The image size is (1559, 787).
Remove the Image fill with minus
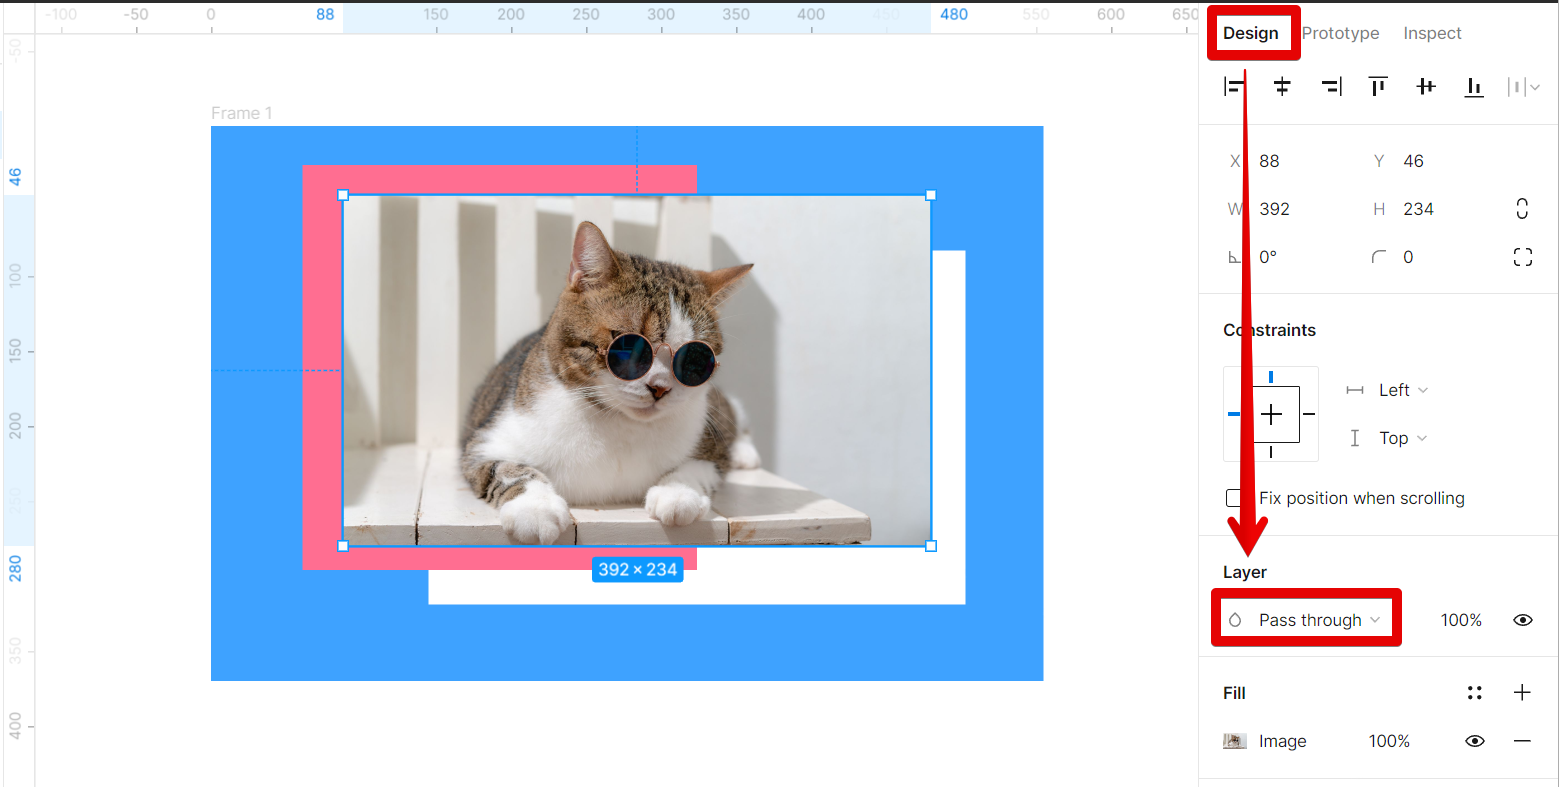tap(1522, 741)
